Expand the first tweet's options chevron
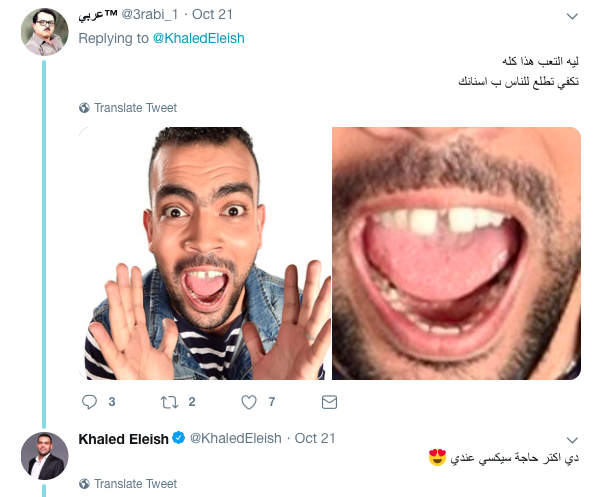This screenshot has width=600, height=497. pos(572,16)
